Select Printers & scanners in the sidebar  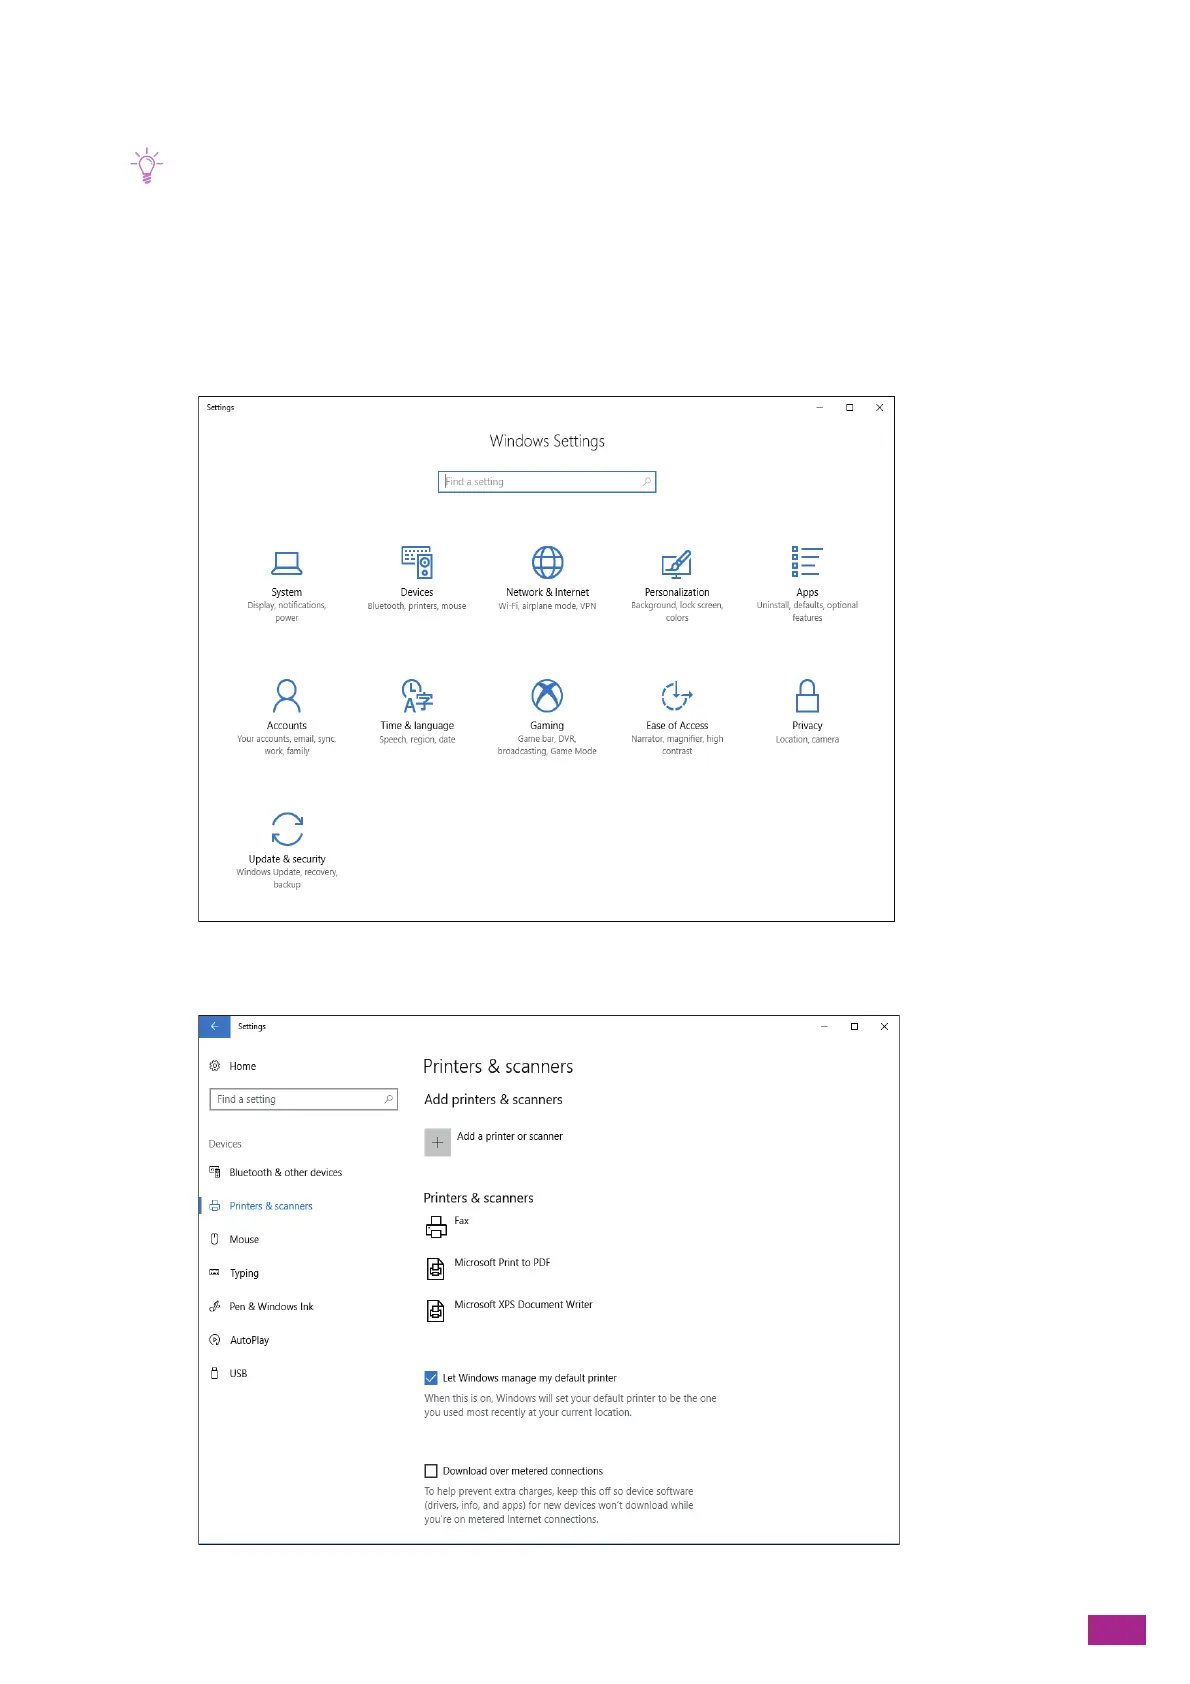[x=260, y=1206]
